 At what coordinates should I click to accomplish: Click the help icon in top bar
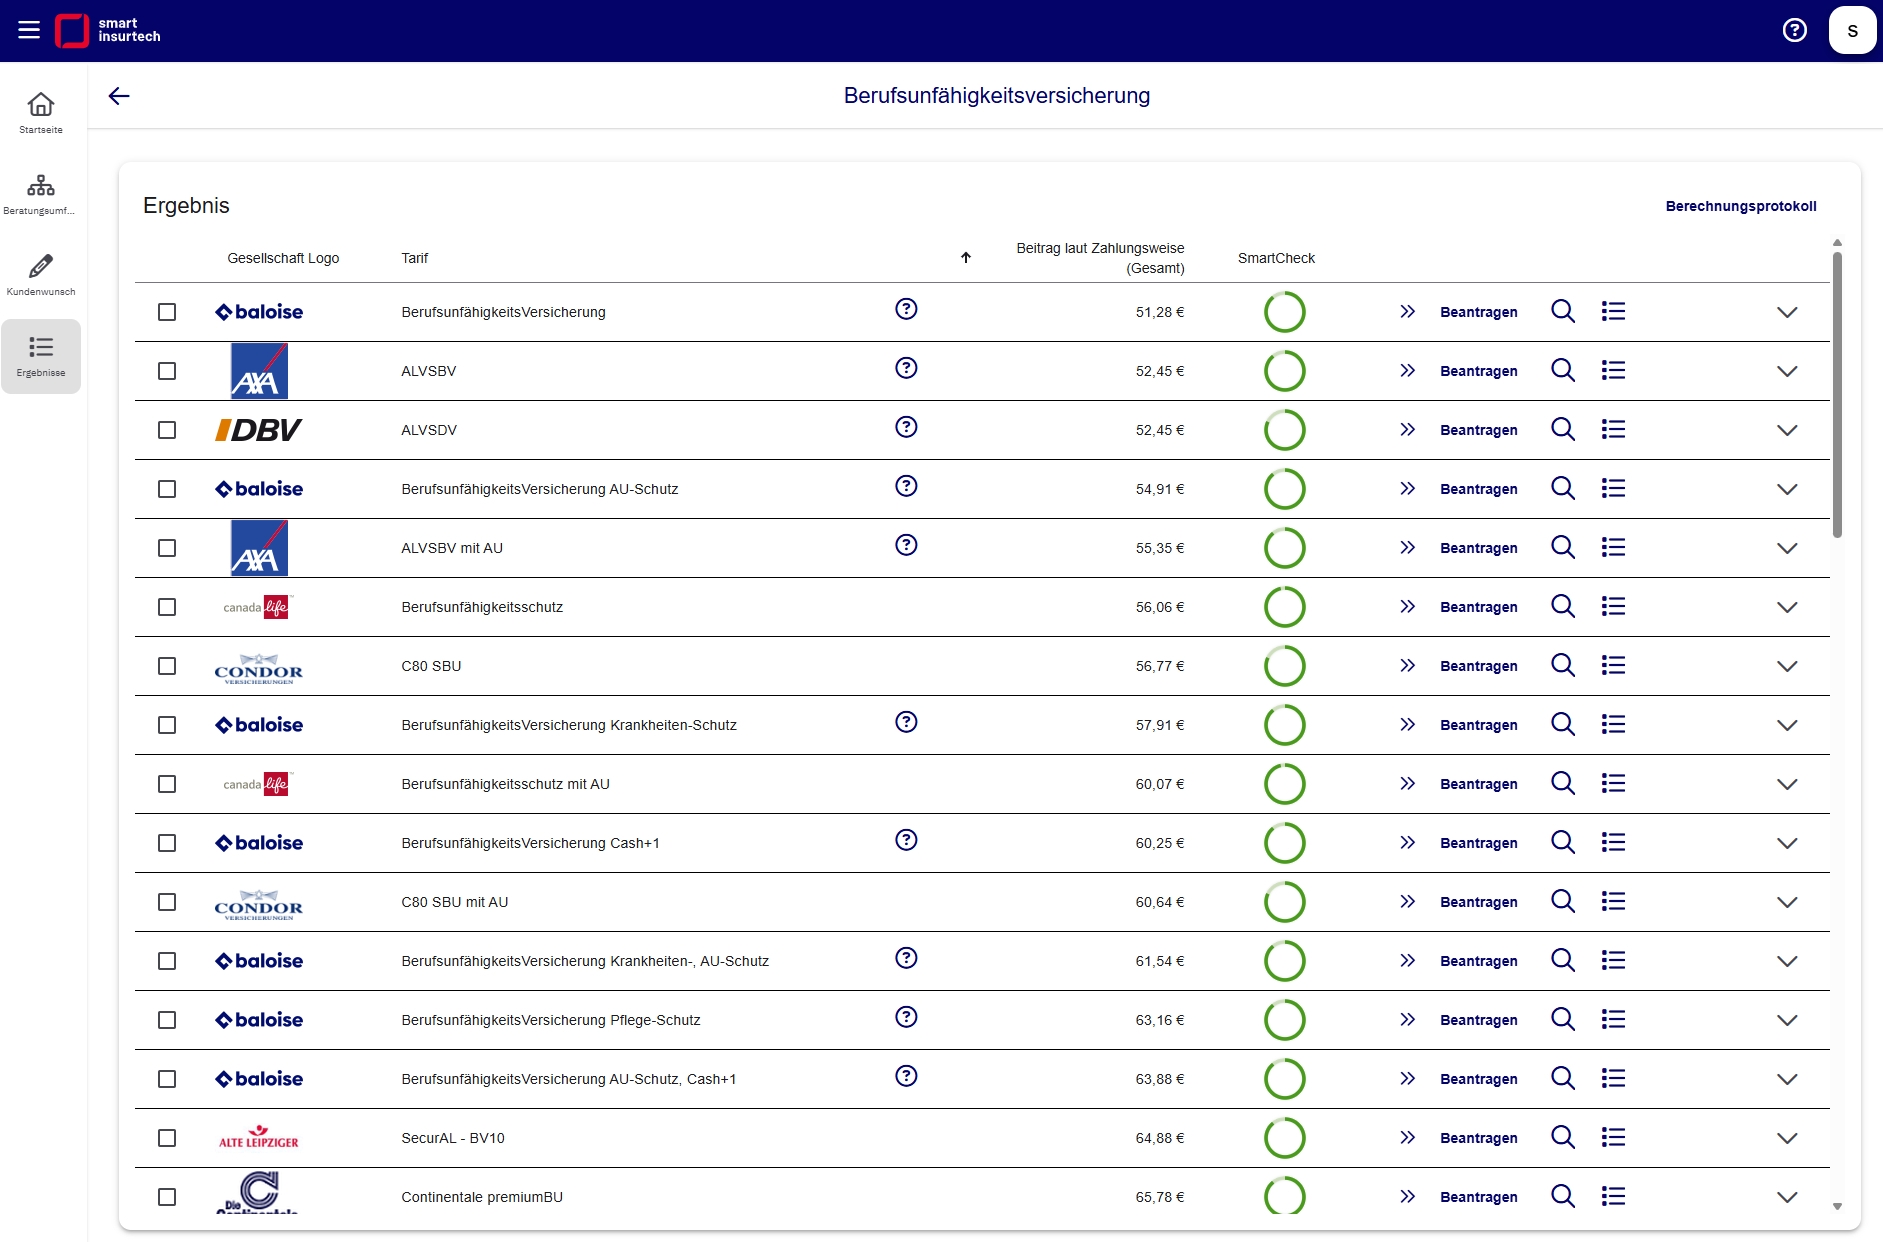click(x=1795, y=30)
